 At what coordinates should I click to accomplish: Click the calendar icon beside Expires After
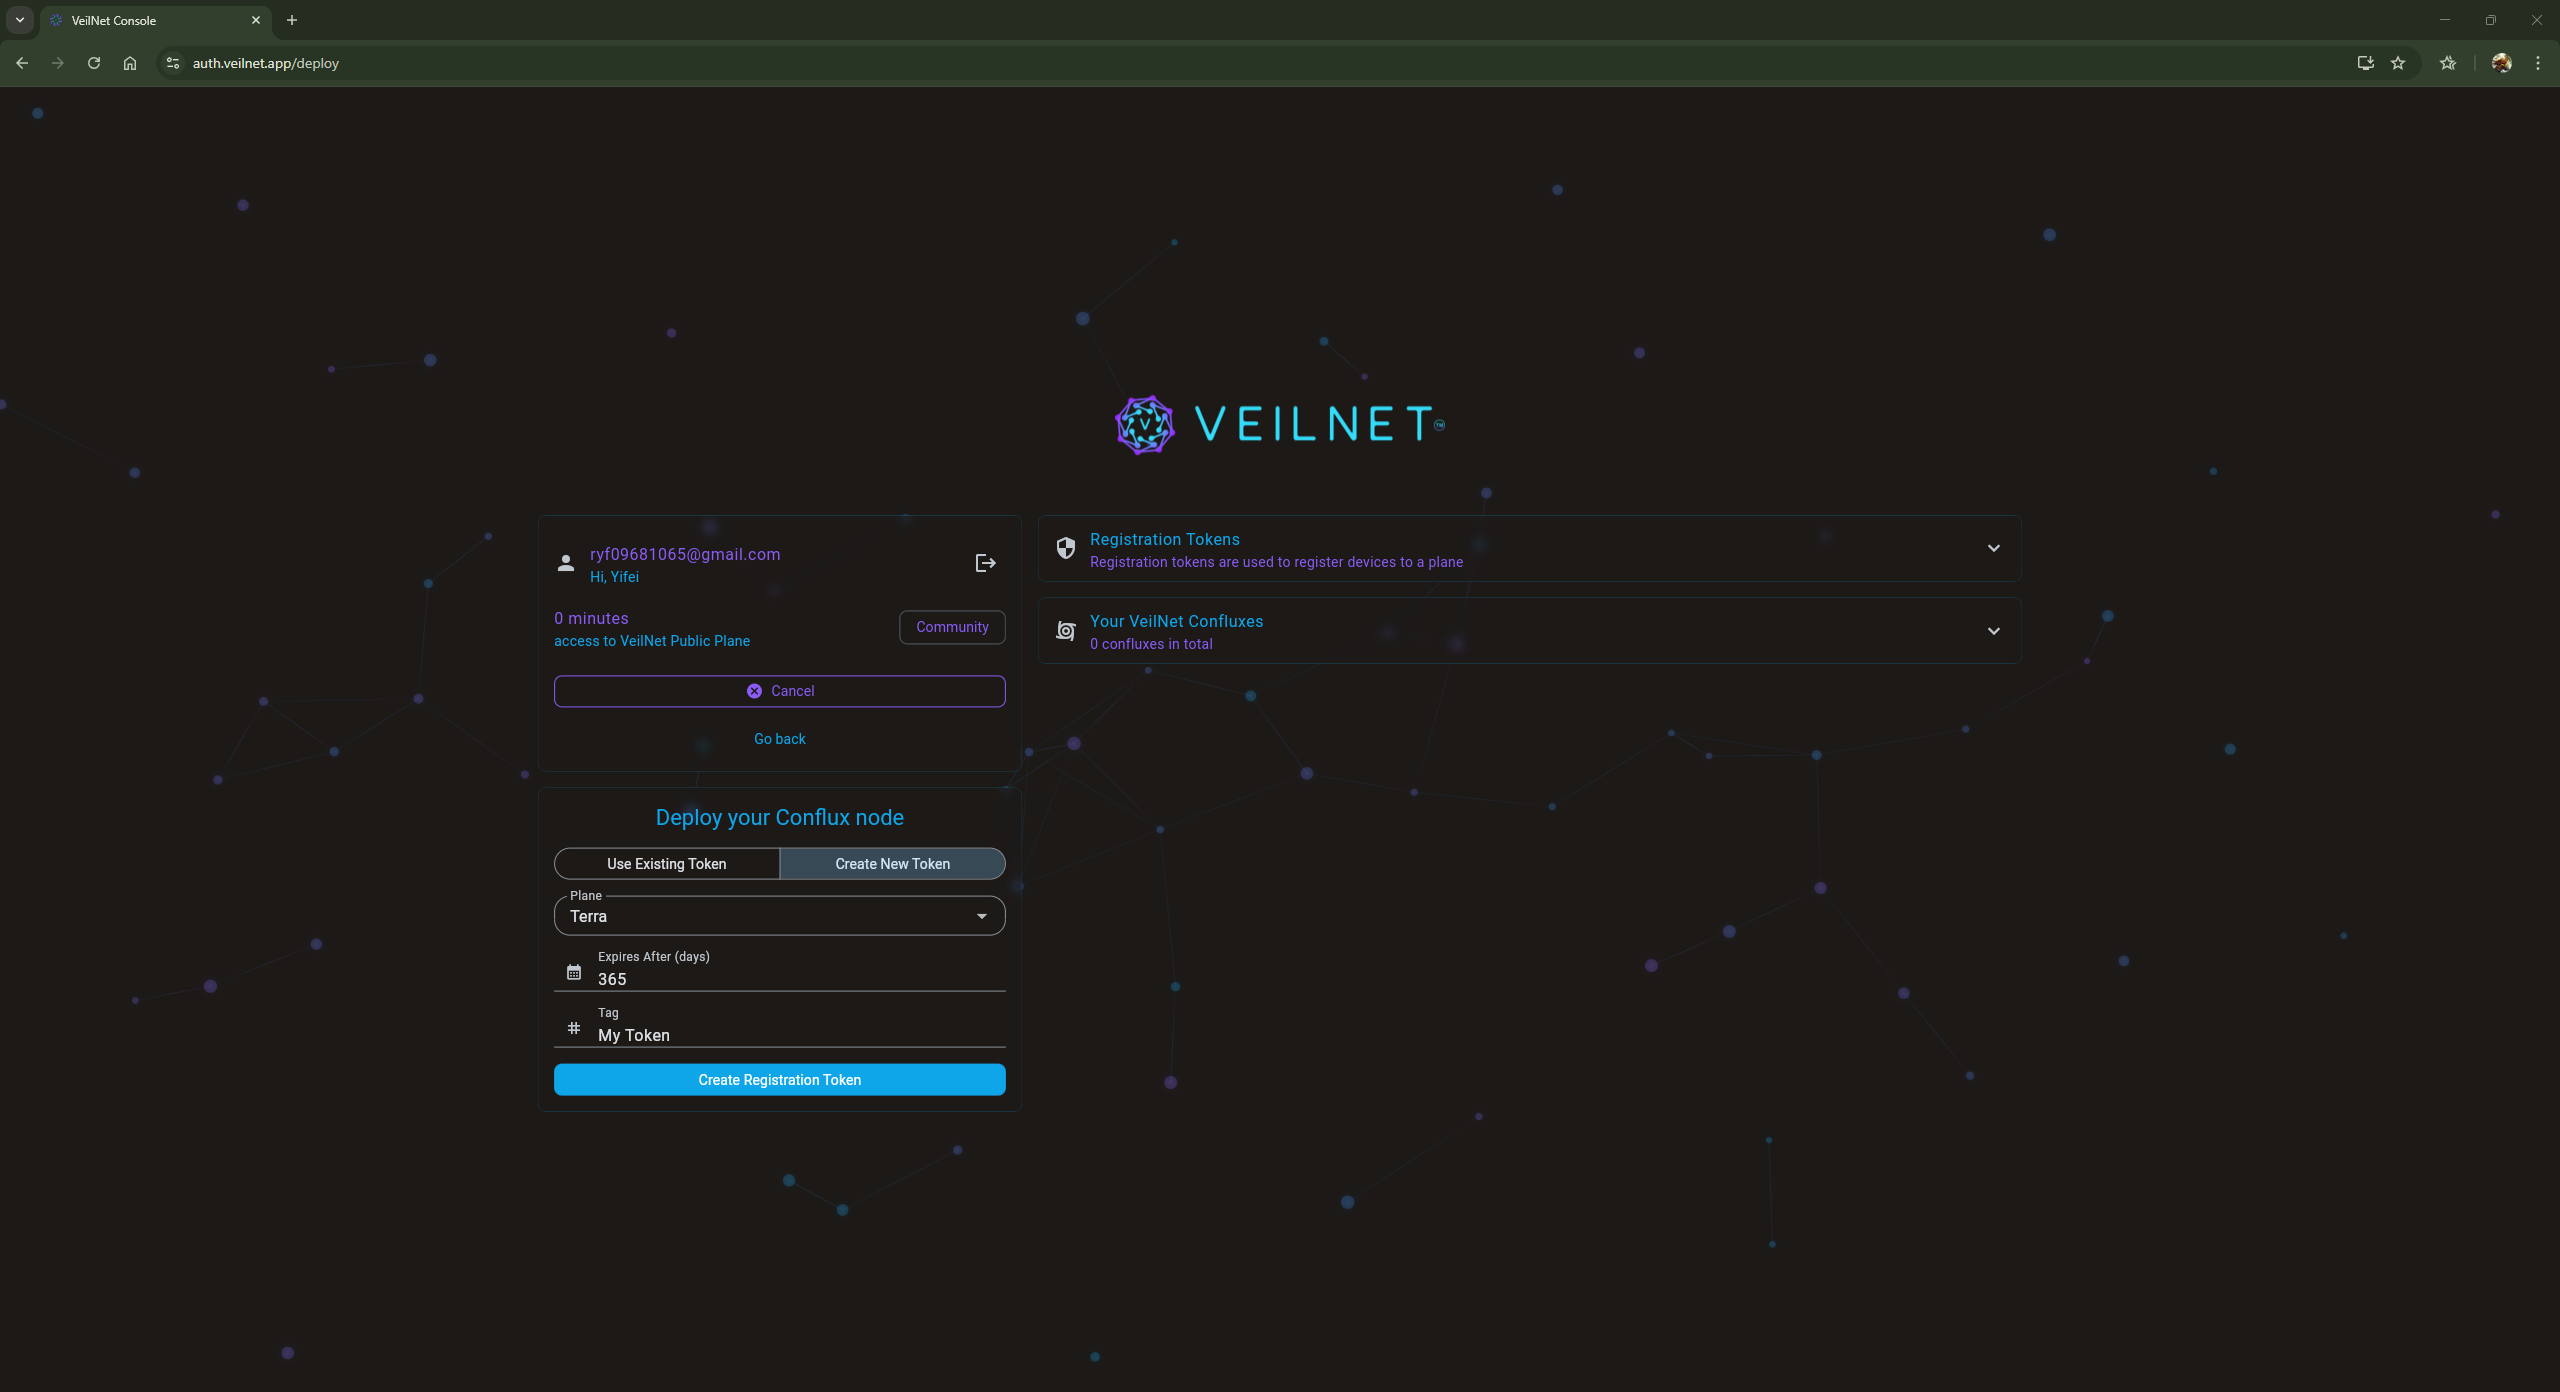(573, 971)
